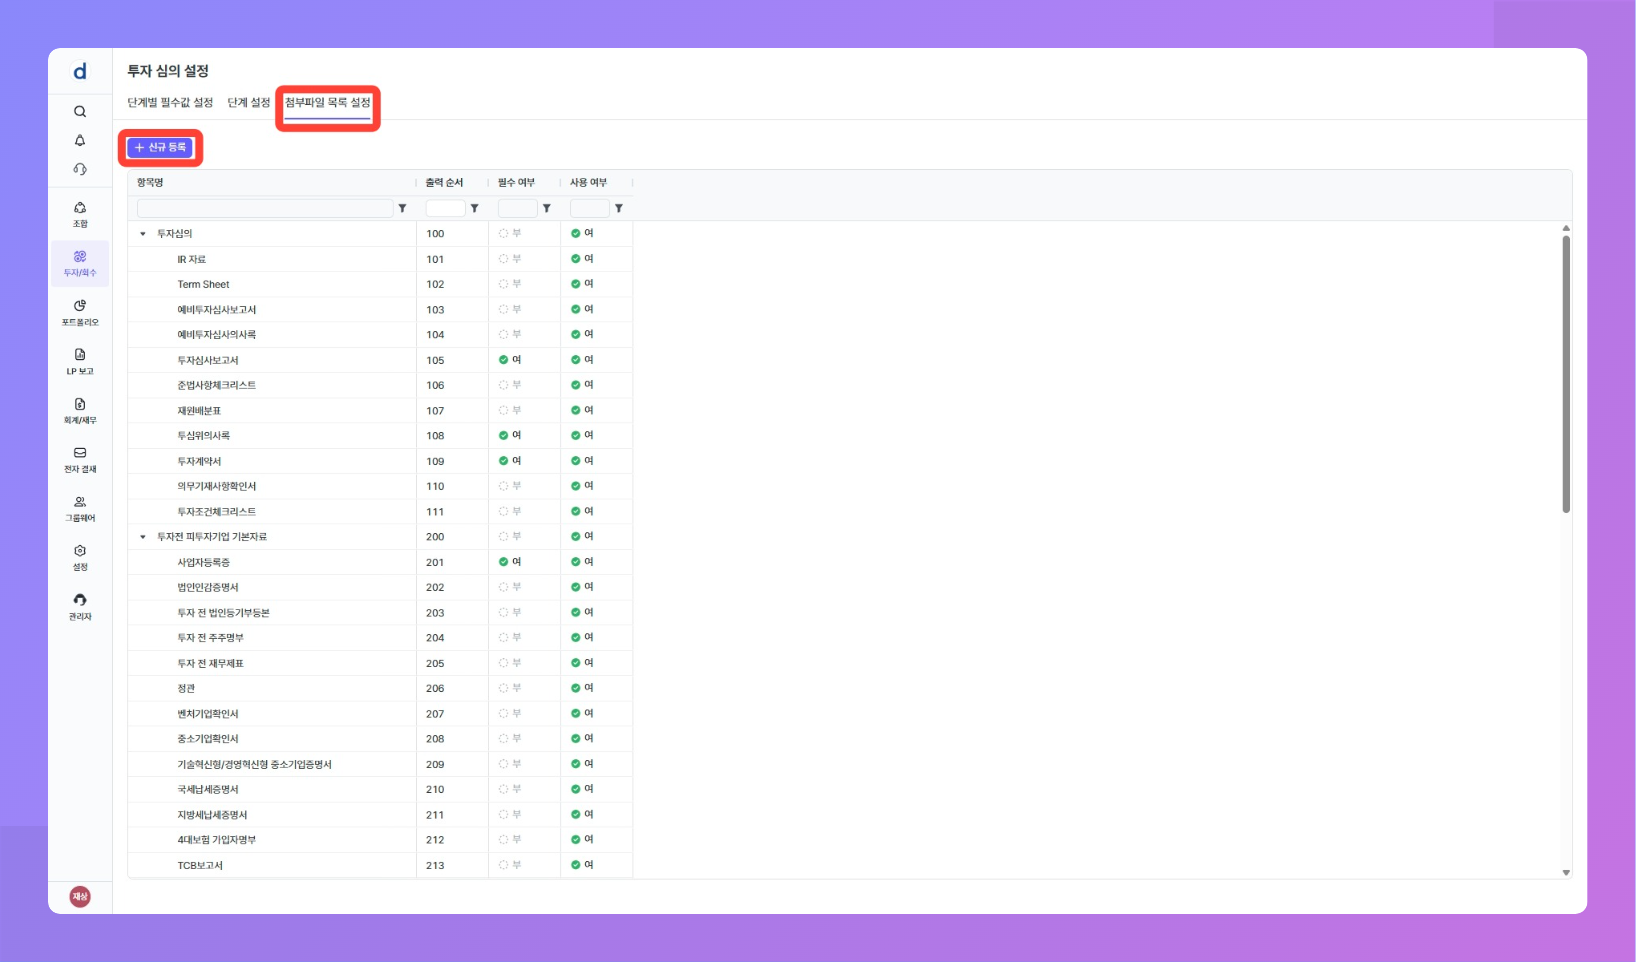Viewport: 1636px width, 962px height.
Task: Toggle 필수 여부 for 투자심사보고서 row
Action: (510, 360)
